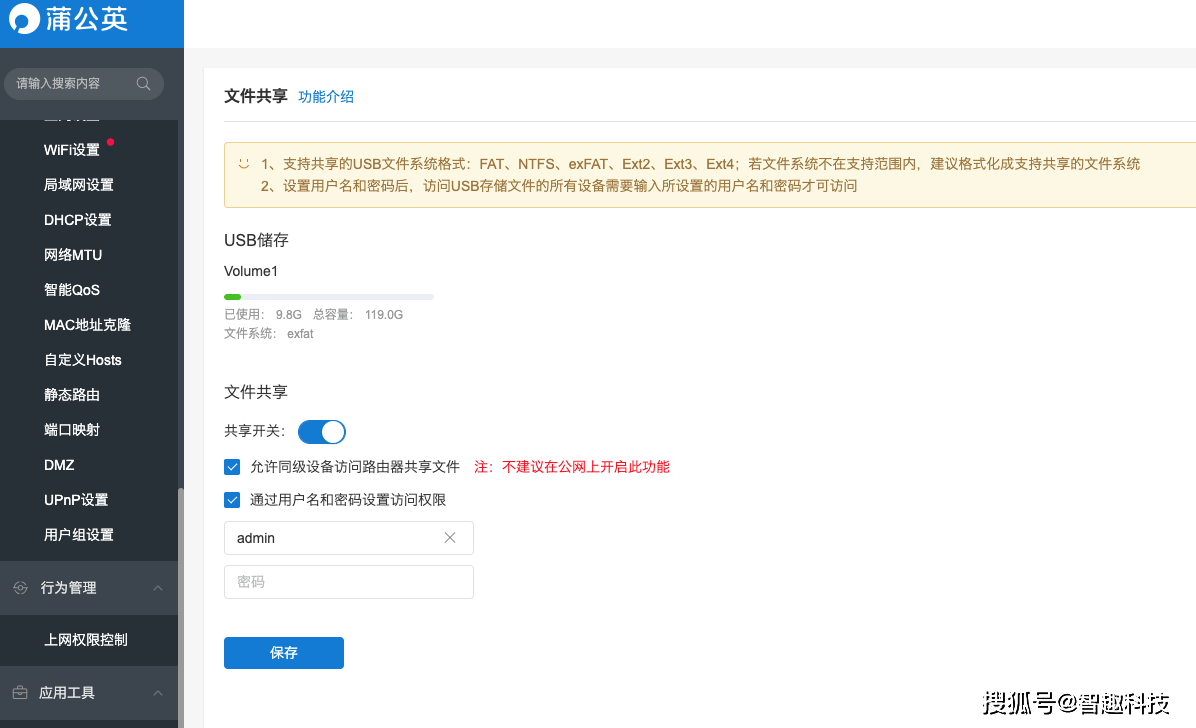Viewport: 1196px width, 728px height.
Task: Open WiFi设置 in the sidebar
Action: coord(72,150)
